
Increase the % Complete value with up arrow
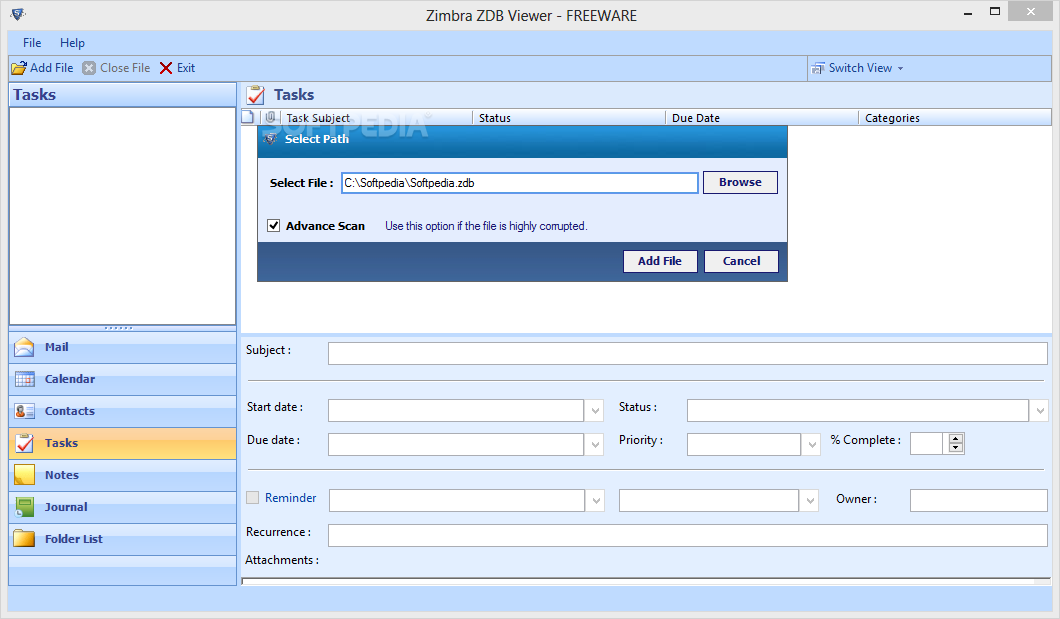coord(955,439)
